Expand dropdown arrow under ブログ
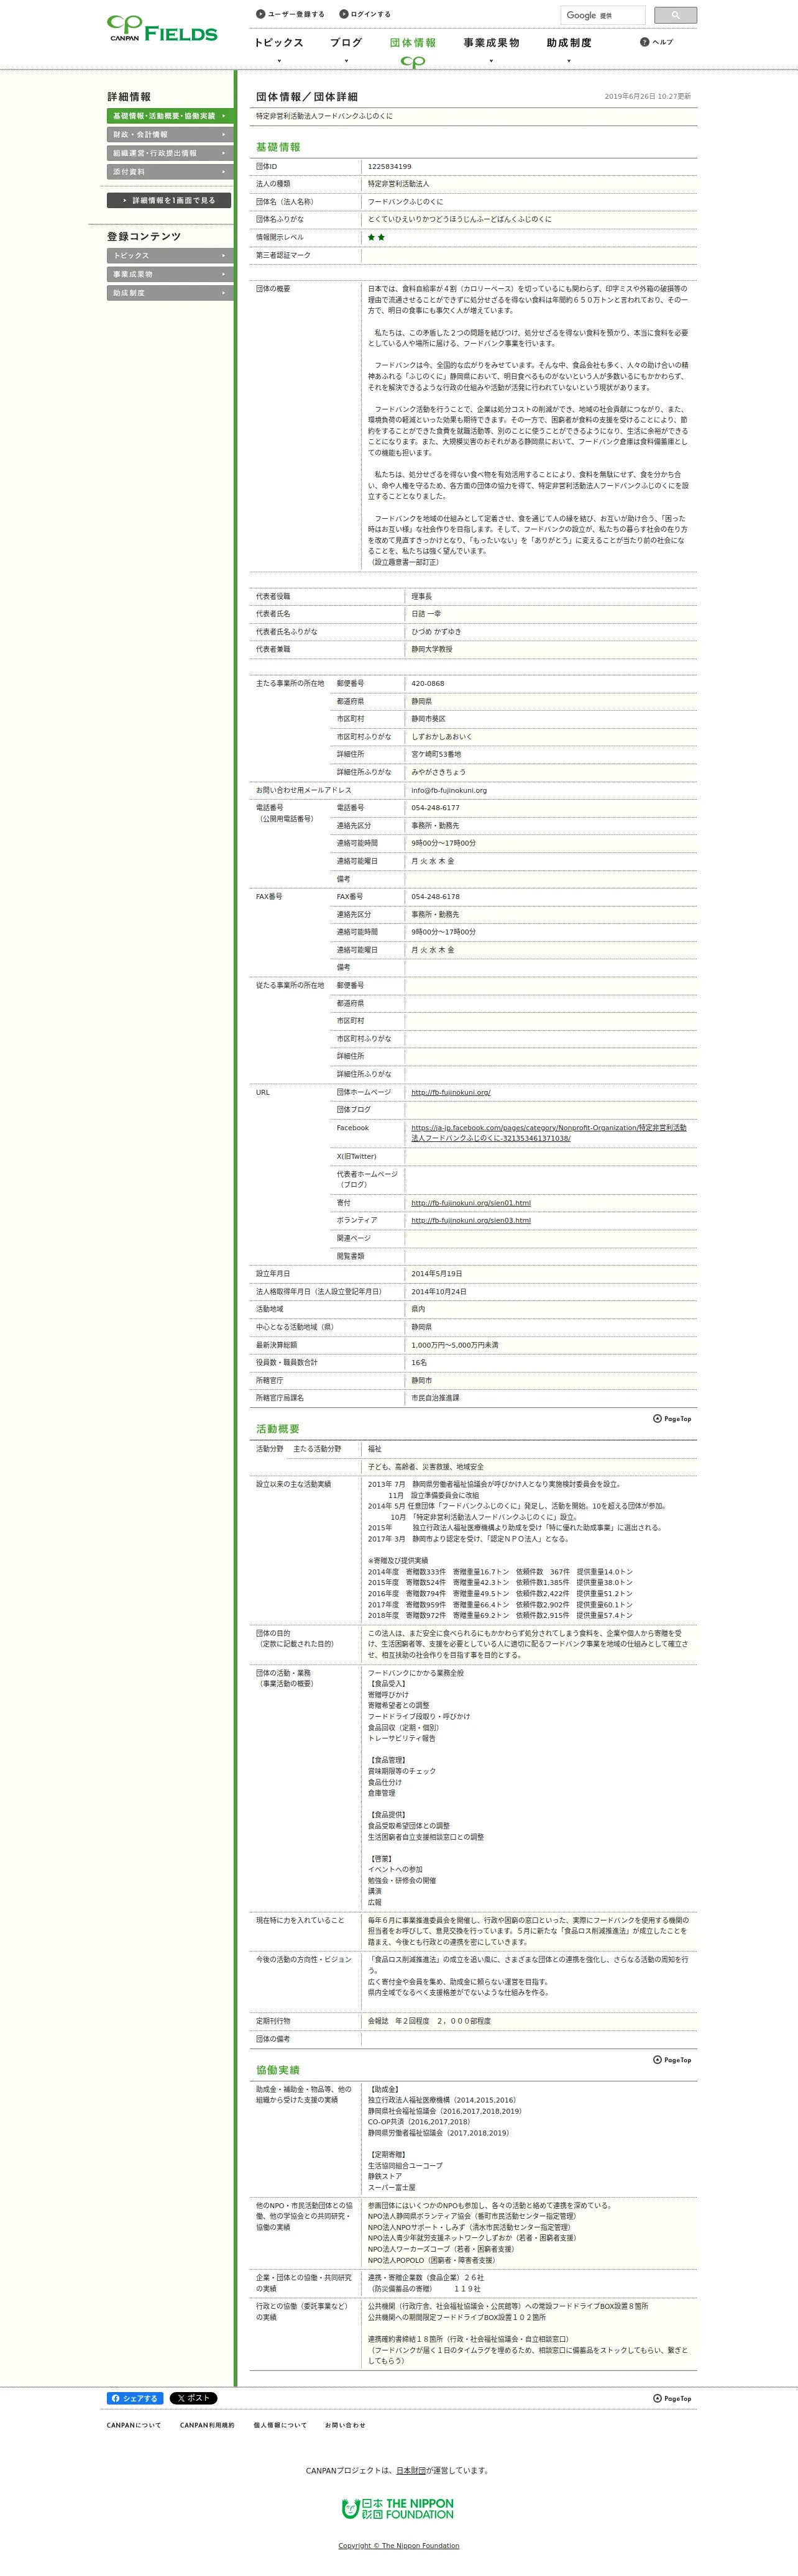The width and height of the screenshot is (798, 2576). tap(346, 61)
